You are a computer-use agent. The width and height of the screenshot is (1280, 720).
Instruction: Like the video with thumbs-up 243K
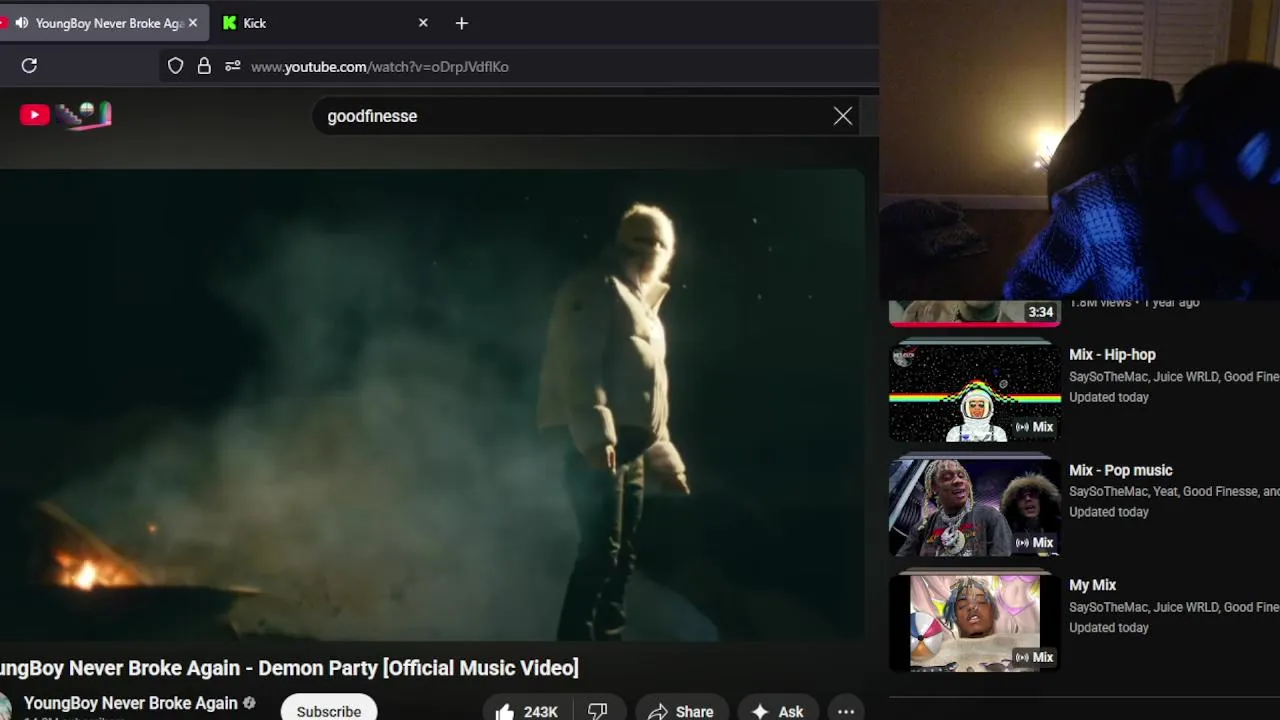[x=527, y=711]
